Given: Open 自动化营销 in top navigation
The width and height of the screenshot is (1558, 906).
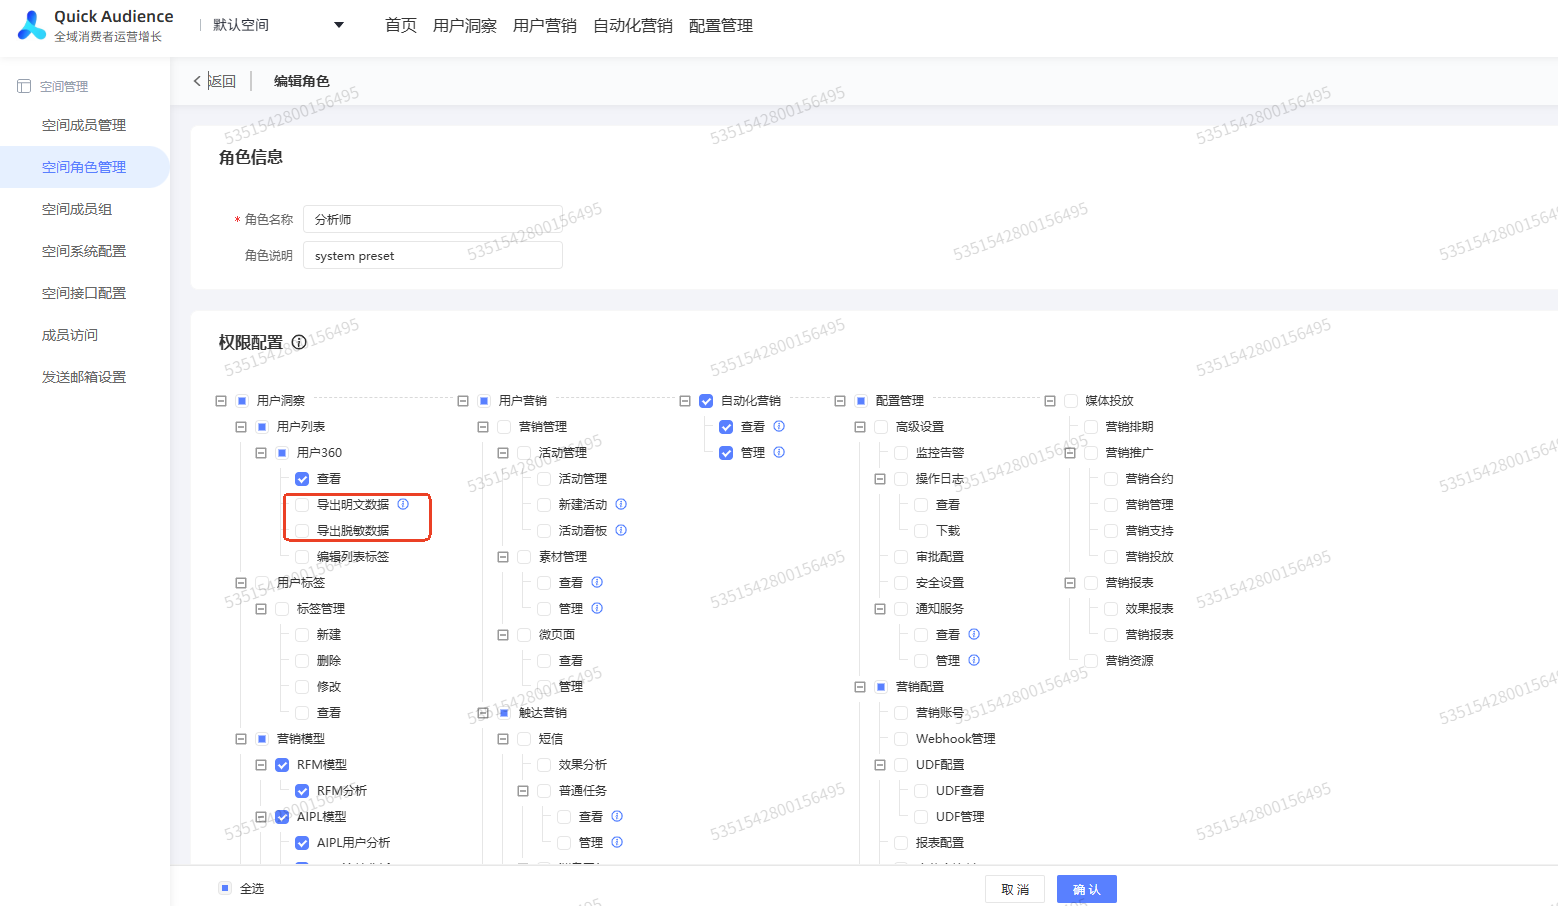Looking at the screenshot, I should (x=633, y=25).
